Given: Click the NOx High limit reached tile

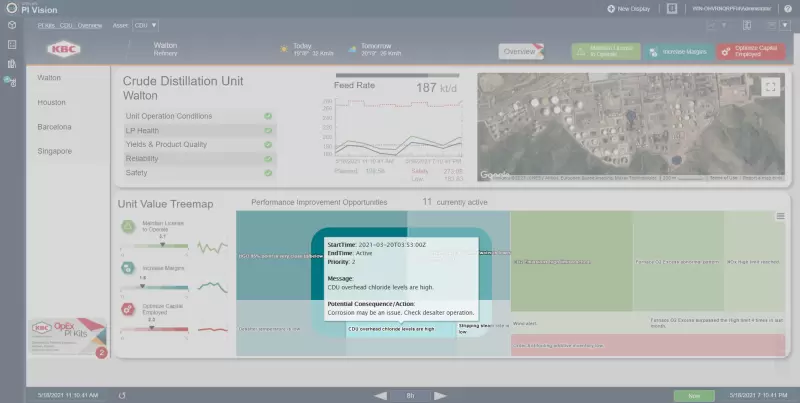Looking at the screenshot, I should point(754,262).
